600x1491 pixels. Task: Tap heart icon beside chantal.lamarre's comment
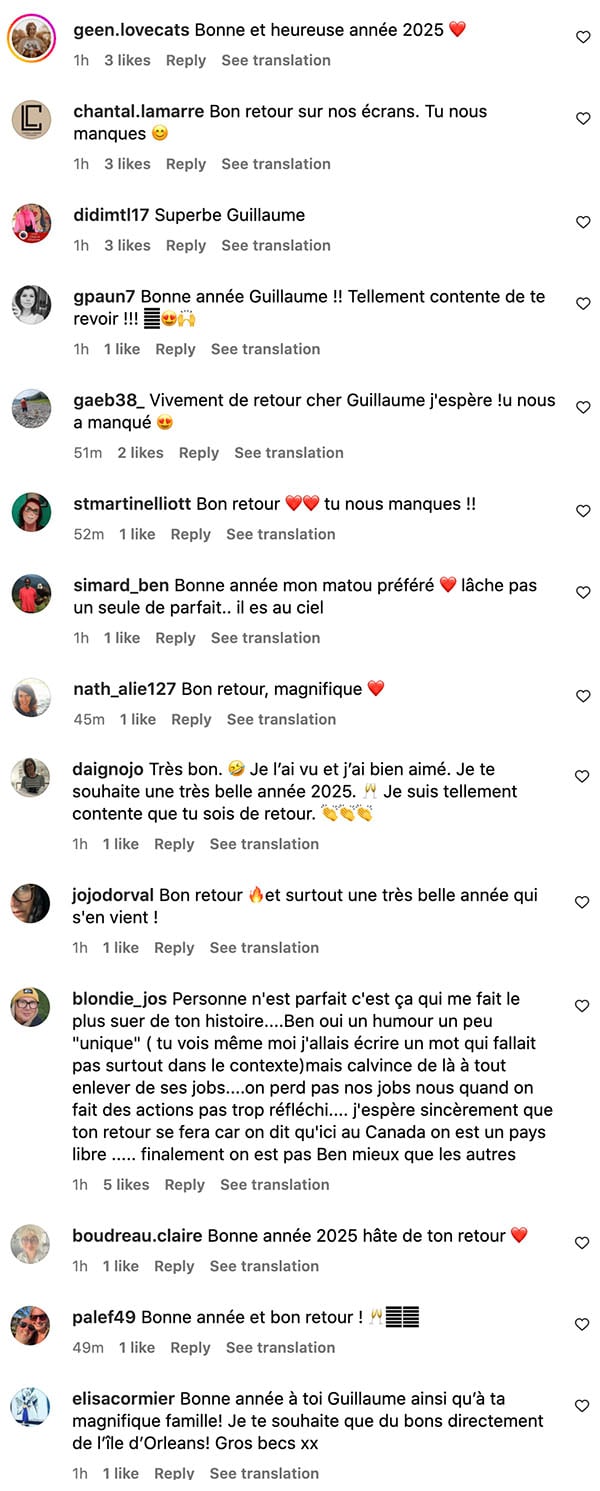click(x=583, y=118)
